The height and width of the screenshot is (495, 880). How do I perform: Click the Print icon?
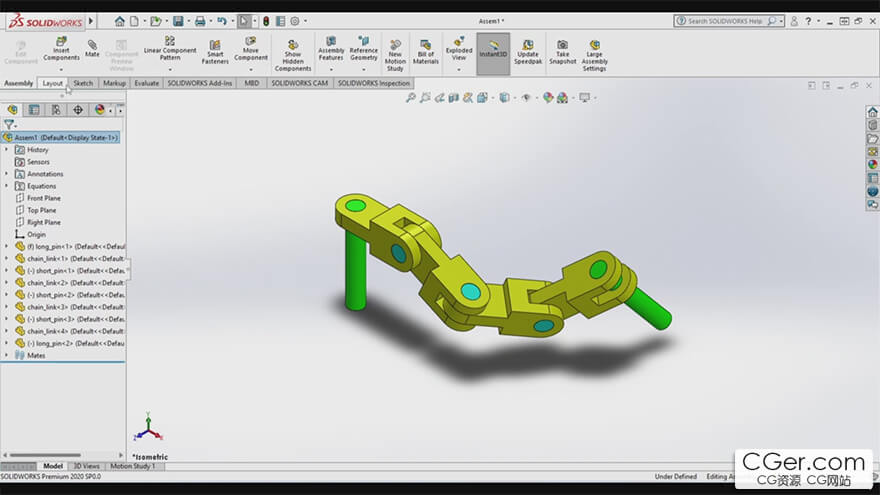click(200, 21)
